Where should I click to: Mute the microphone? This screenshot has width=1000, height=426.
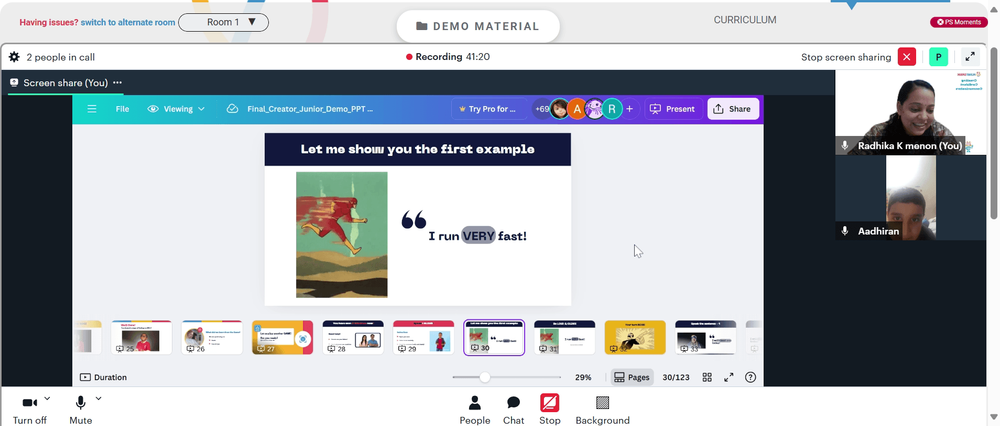(x=80, y=410)
